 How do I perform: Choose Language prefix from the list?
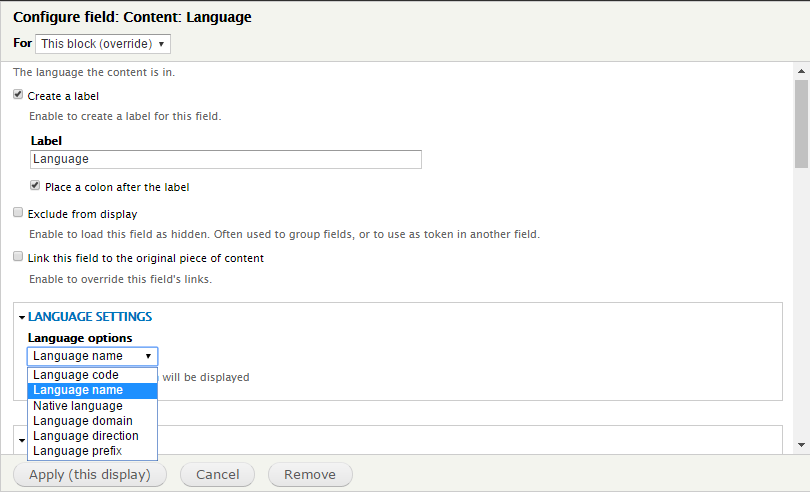[78, 451]
